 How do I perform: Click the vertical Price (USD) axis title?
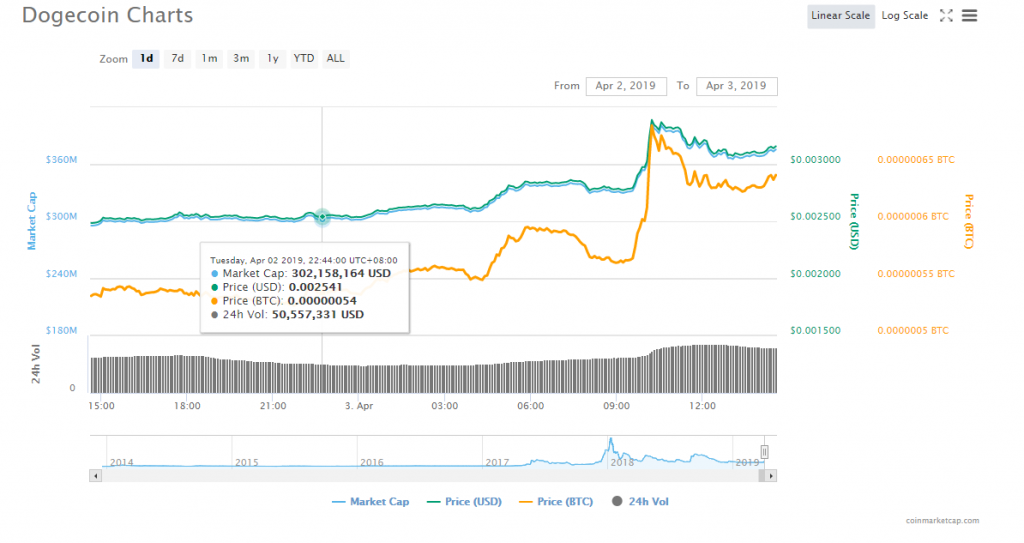coord(854,222)
